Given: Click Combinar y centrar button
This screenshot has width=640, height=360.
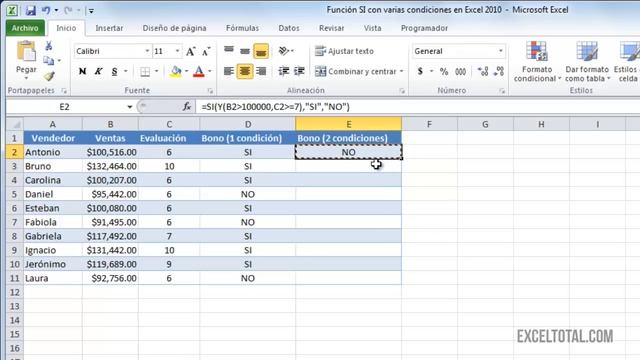Looking at the screenshot, I should 356,71.
